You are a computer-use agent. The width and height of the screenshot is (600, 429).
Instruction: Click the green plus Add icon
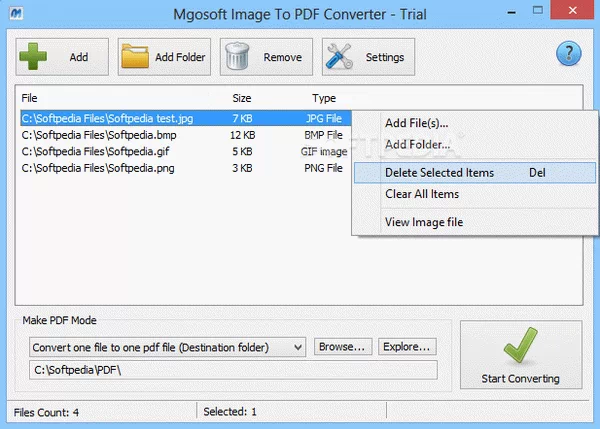click(33, 57)
